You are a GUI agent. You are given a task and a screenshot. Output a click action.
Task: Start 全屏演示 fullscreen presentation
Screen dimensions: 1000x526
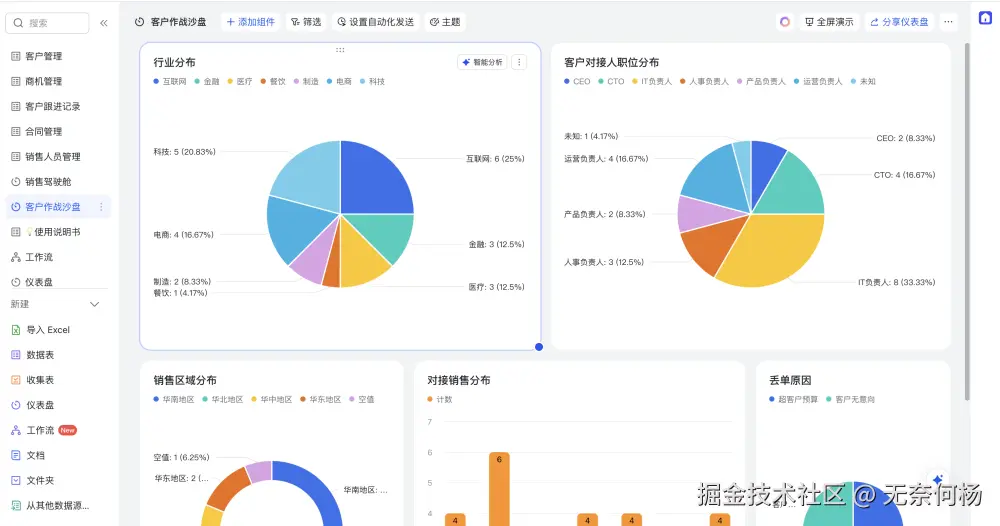coord(829,22)
